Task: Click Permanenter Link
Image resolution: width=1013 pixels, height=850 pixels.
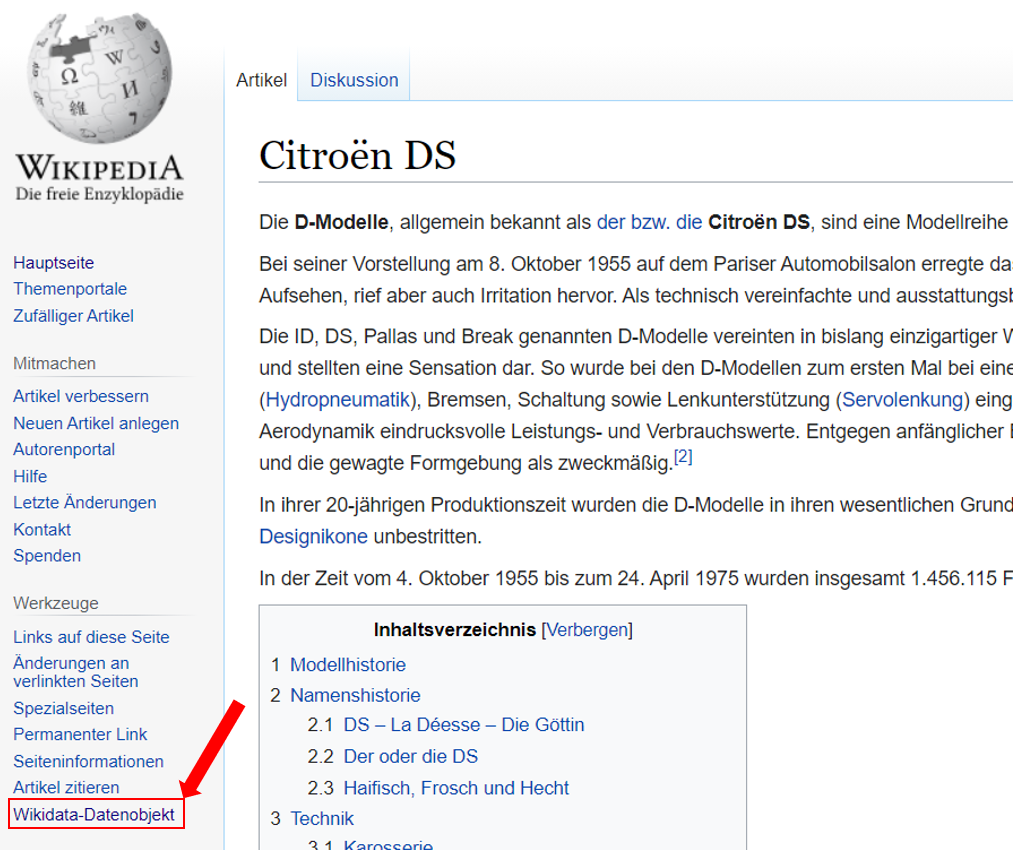Action: [80, 734]
